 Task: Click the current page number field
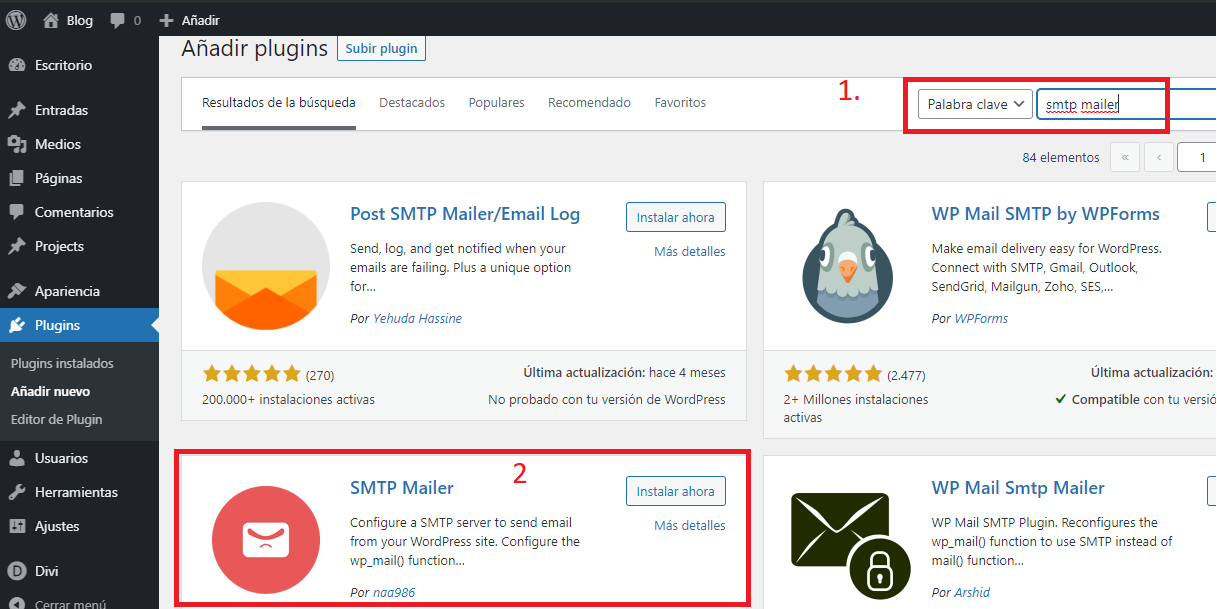1197,157
